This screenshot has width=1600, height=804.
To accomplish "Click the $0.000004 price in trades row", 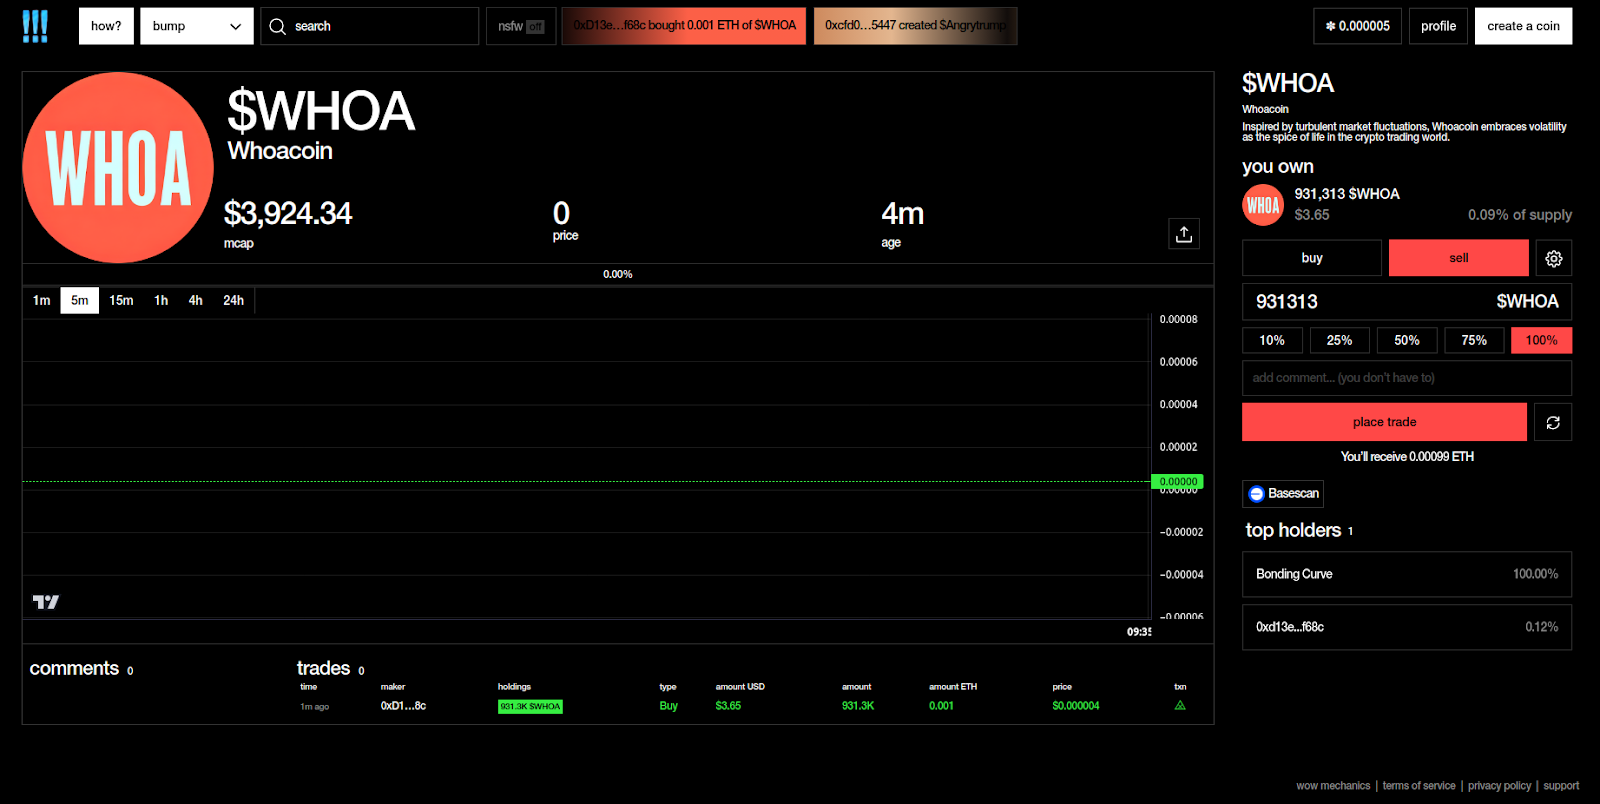I will click(1075, 706).
